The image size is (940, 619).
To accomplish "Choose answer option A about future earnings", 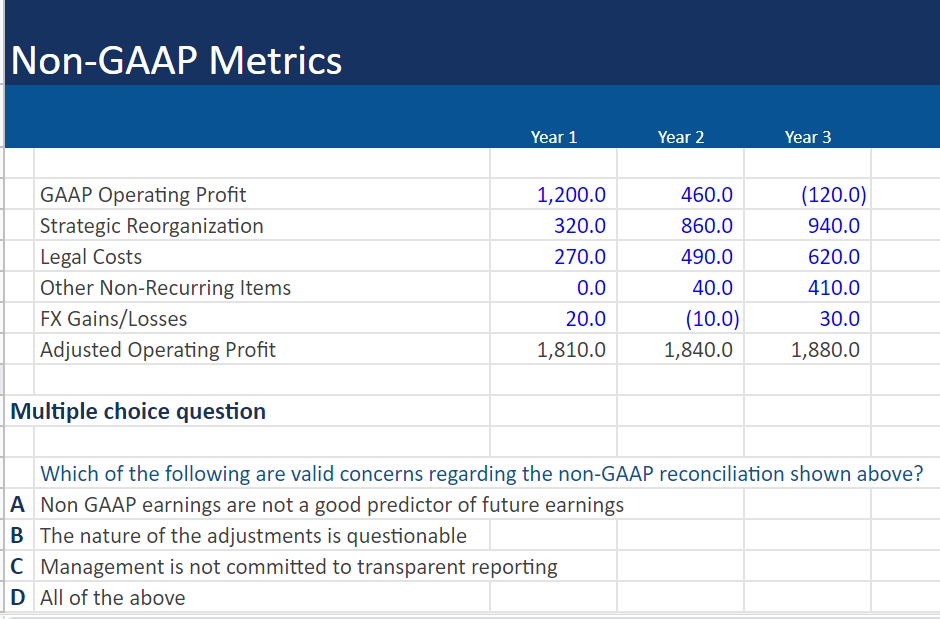I will (x=332, y=505).
